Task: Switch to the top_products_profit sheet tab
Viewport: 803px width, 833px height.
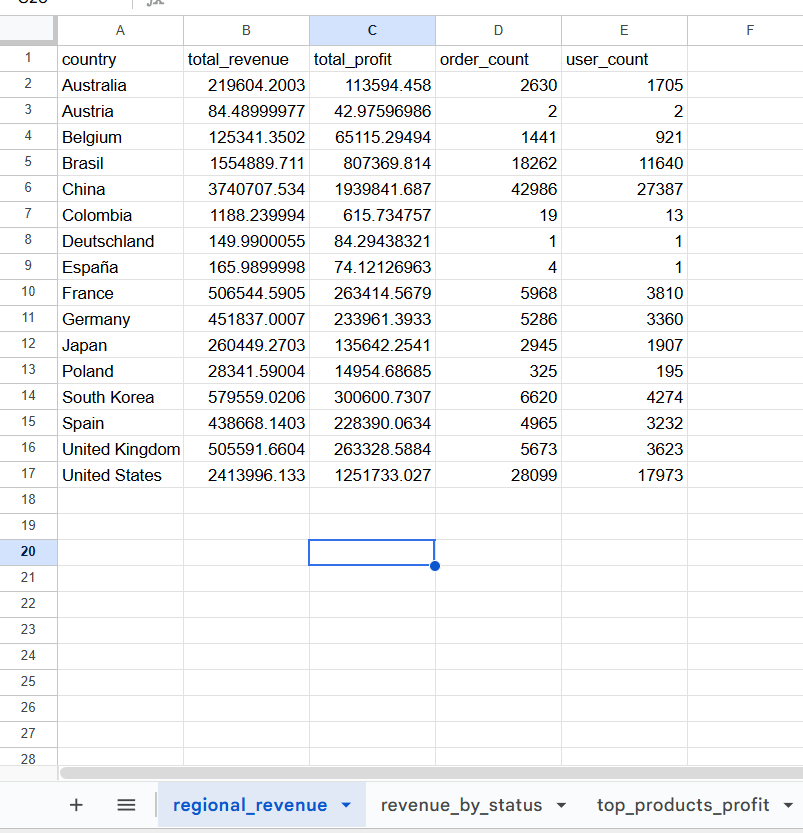Action: pyautogui.click(x=685, y=805)
